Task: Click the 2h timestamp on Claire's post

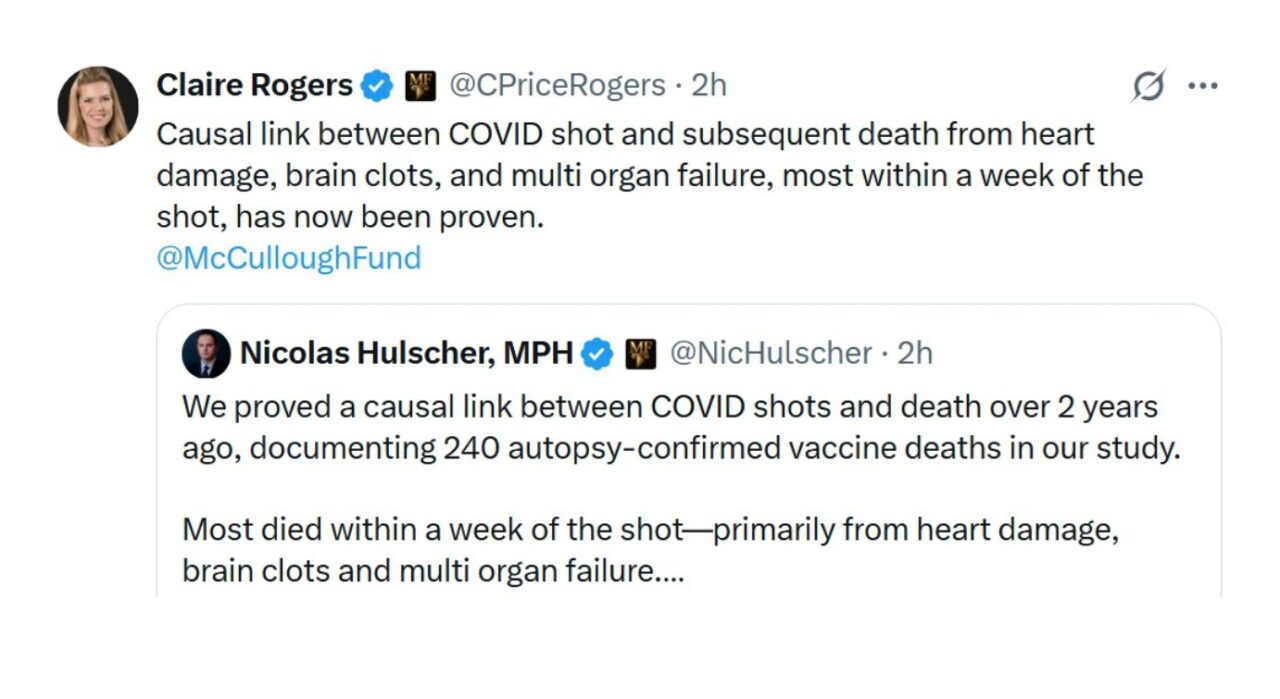Action: tap(708, 86)
